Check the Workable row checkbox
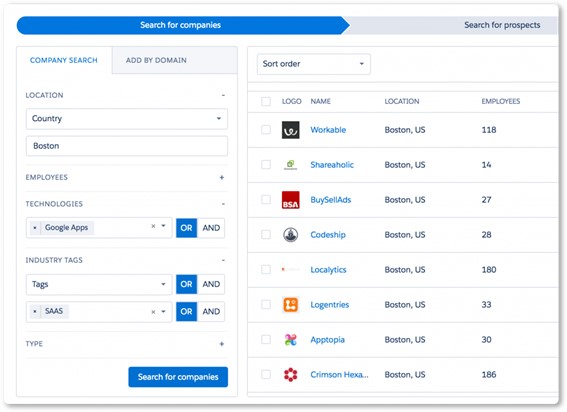The width and height of the screenshot is (567, 412). point(266,129)
